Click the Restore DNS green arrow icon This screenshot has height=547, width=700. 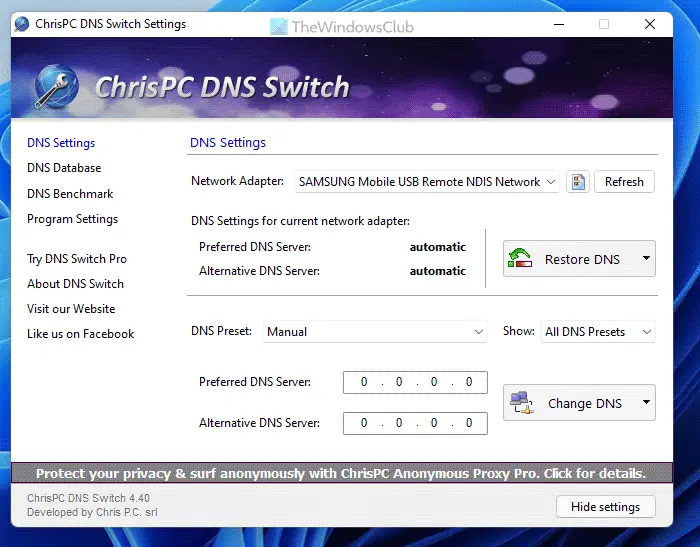pos(520,259)
